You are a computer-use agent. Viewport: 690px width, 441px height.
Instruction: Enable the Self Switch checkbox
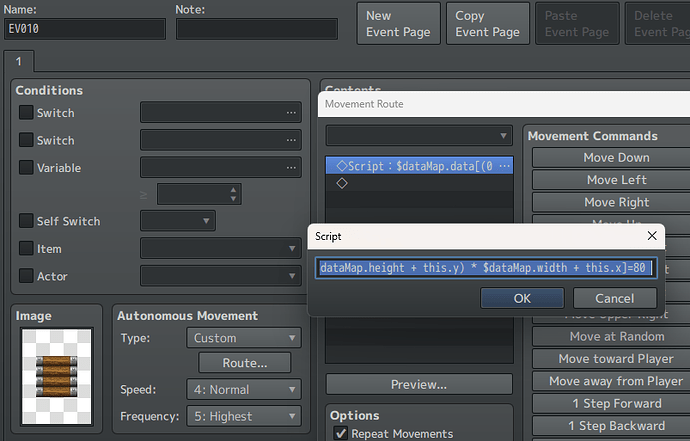26,220
